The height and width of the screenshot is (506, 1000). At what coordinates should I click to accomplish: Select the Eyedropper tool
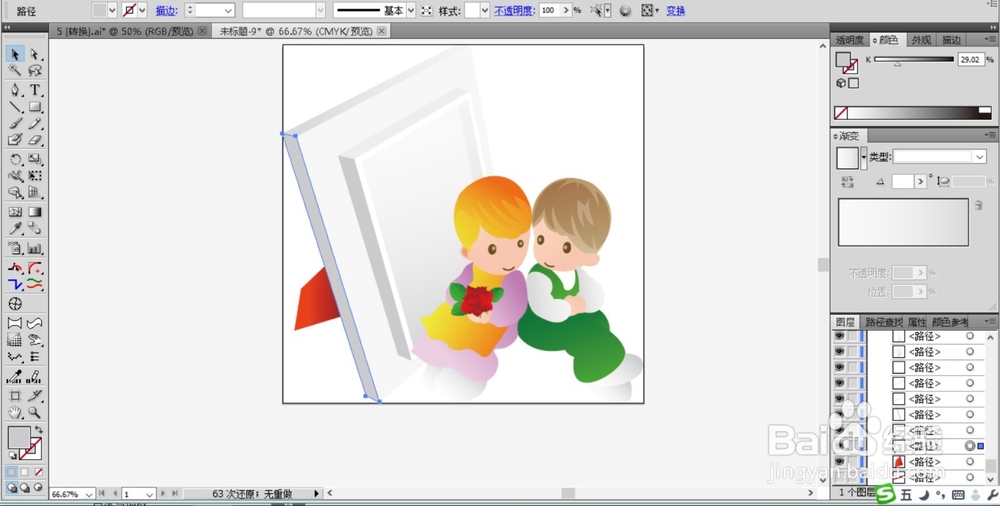[15, 228]
